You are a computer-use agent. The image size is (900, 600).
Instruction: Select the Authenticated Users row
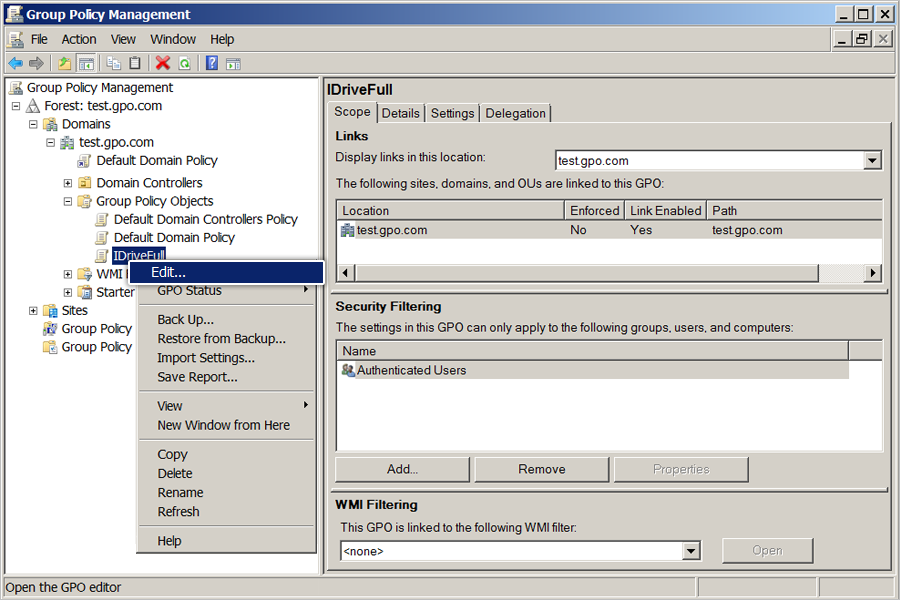tap(593, 370)
